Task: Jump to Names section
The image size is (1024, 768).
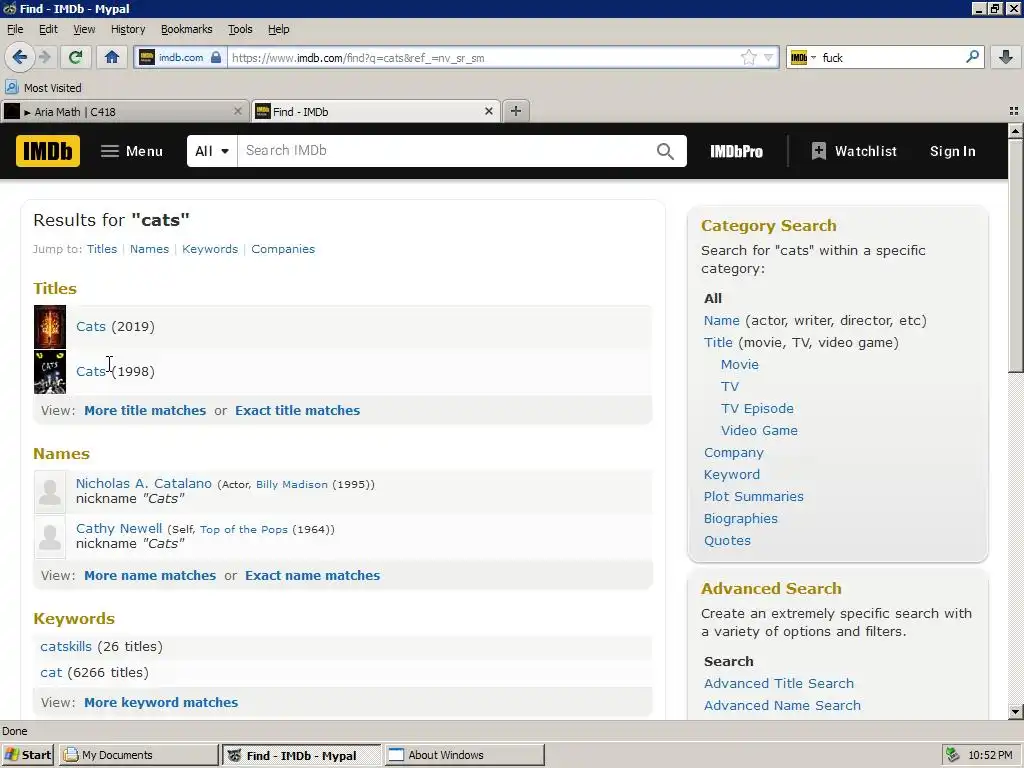Action: pos(149,249)
